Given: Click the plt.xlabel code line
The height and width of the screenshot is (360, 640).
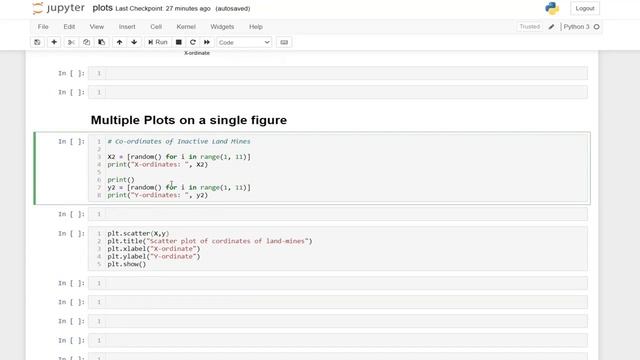Looking at the screenshot, I should [x=154, y=249].
